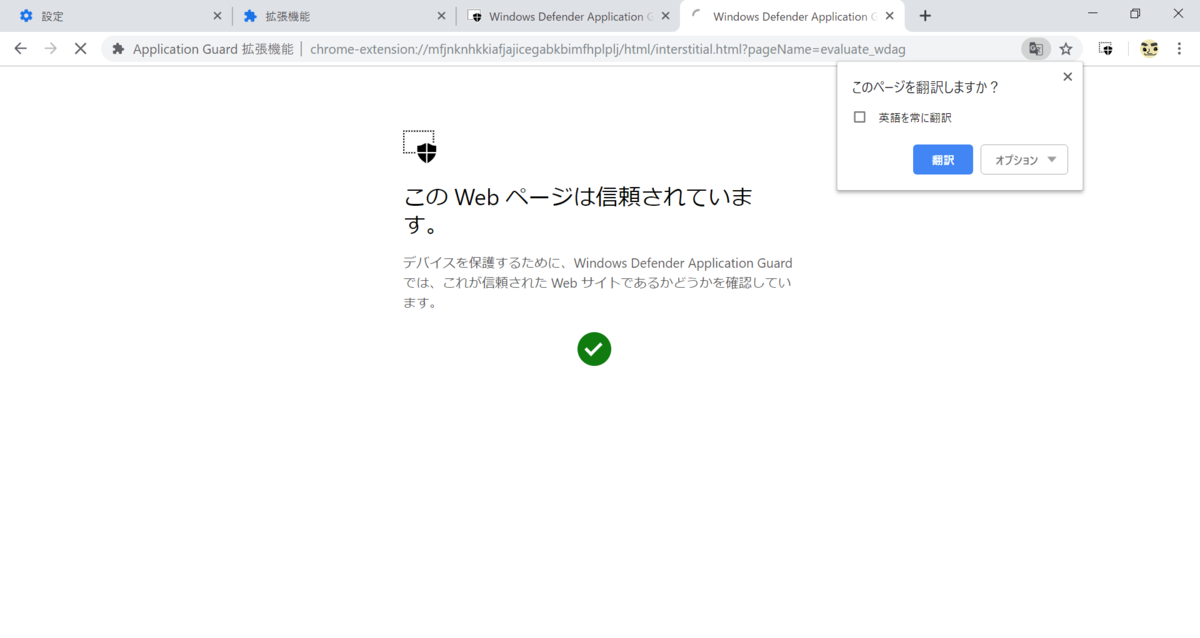
Task: Click the text このページを翻訳しますか？
Action: tap(925, 87)
